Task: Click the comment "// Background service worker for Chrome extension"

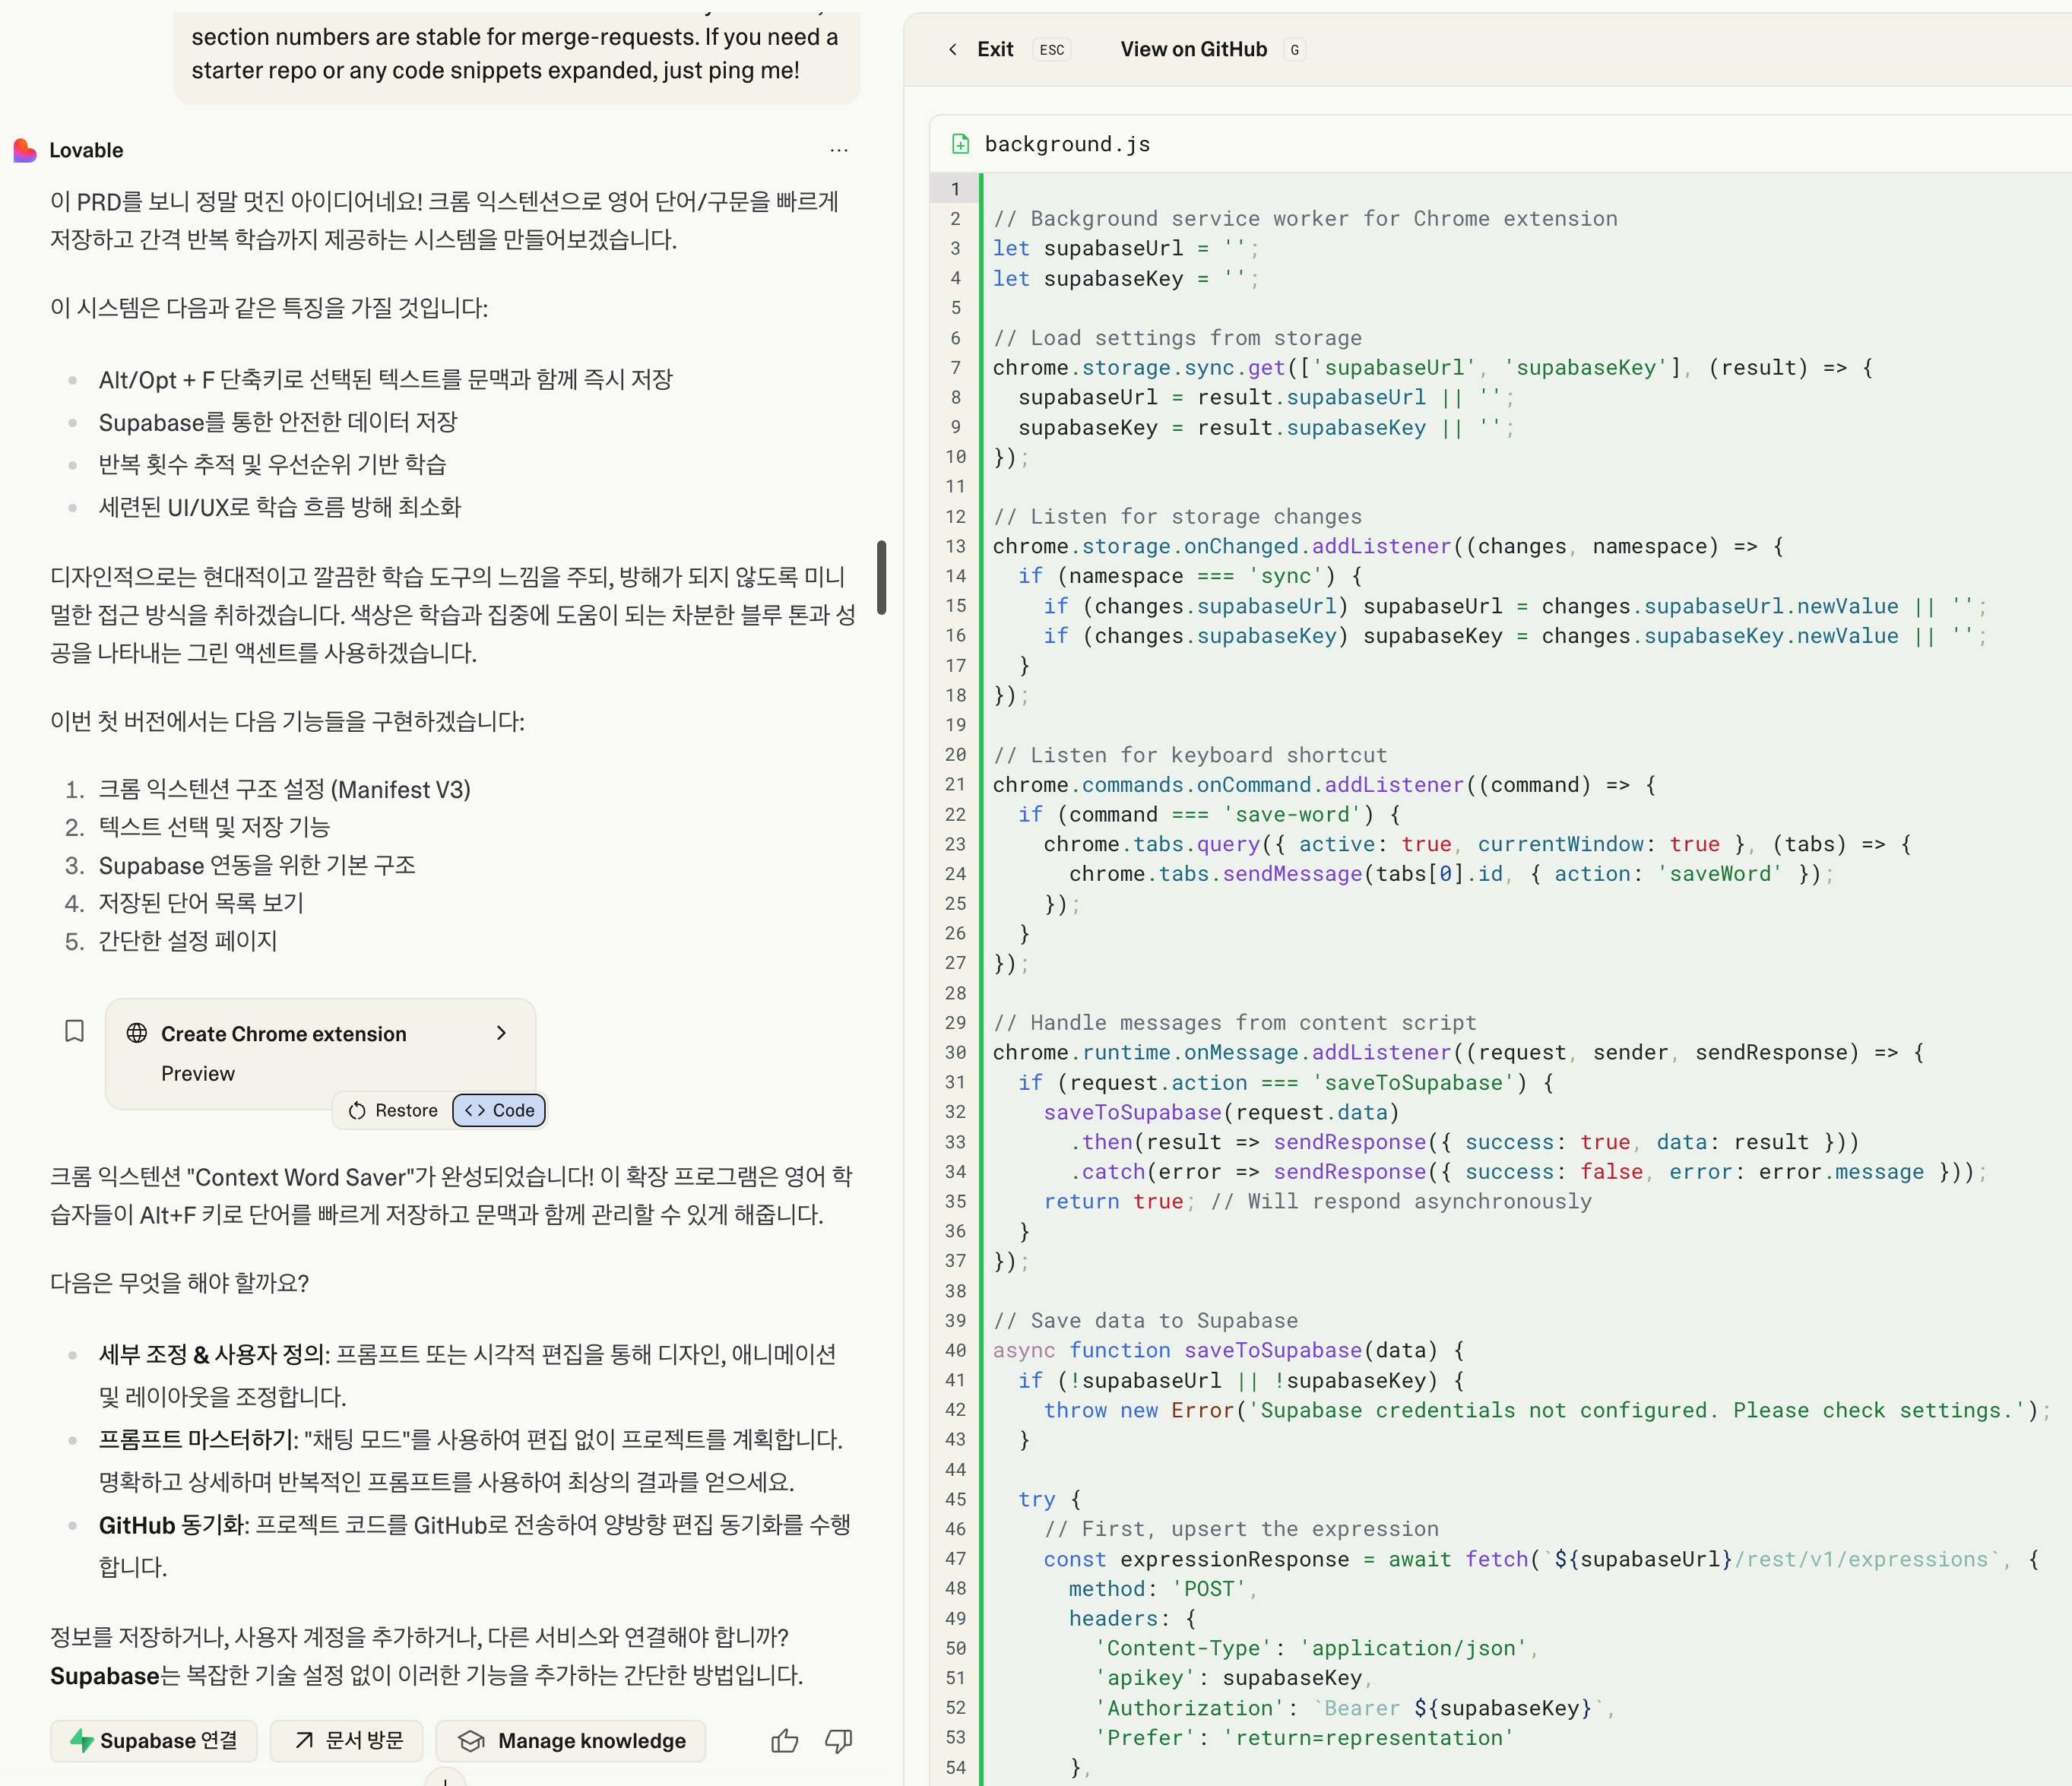Action: 1305,218
